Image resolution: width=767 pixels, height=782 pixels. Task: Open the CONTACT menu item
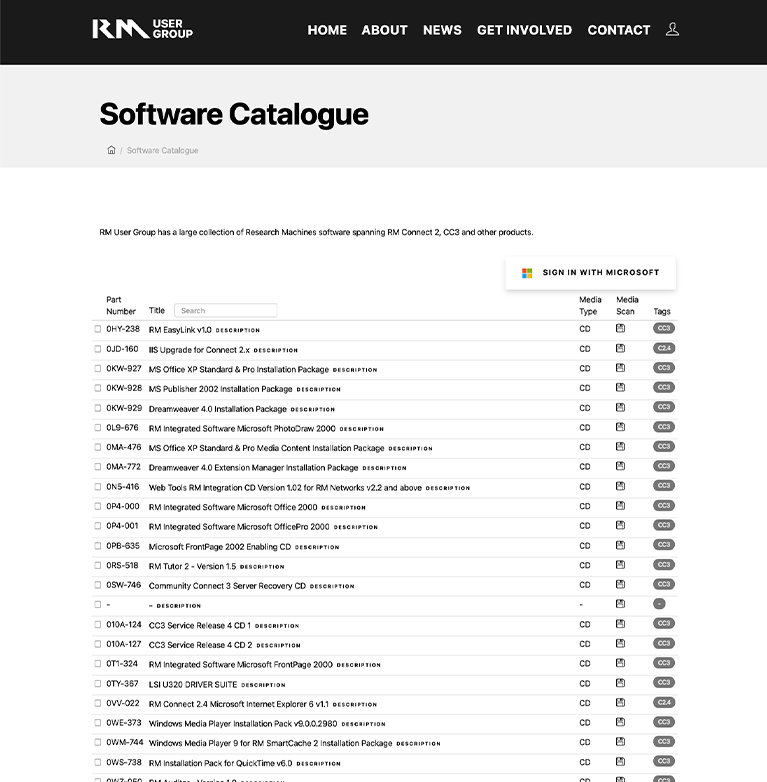(x=619, y=30)
